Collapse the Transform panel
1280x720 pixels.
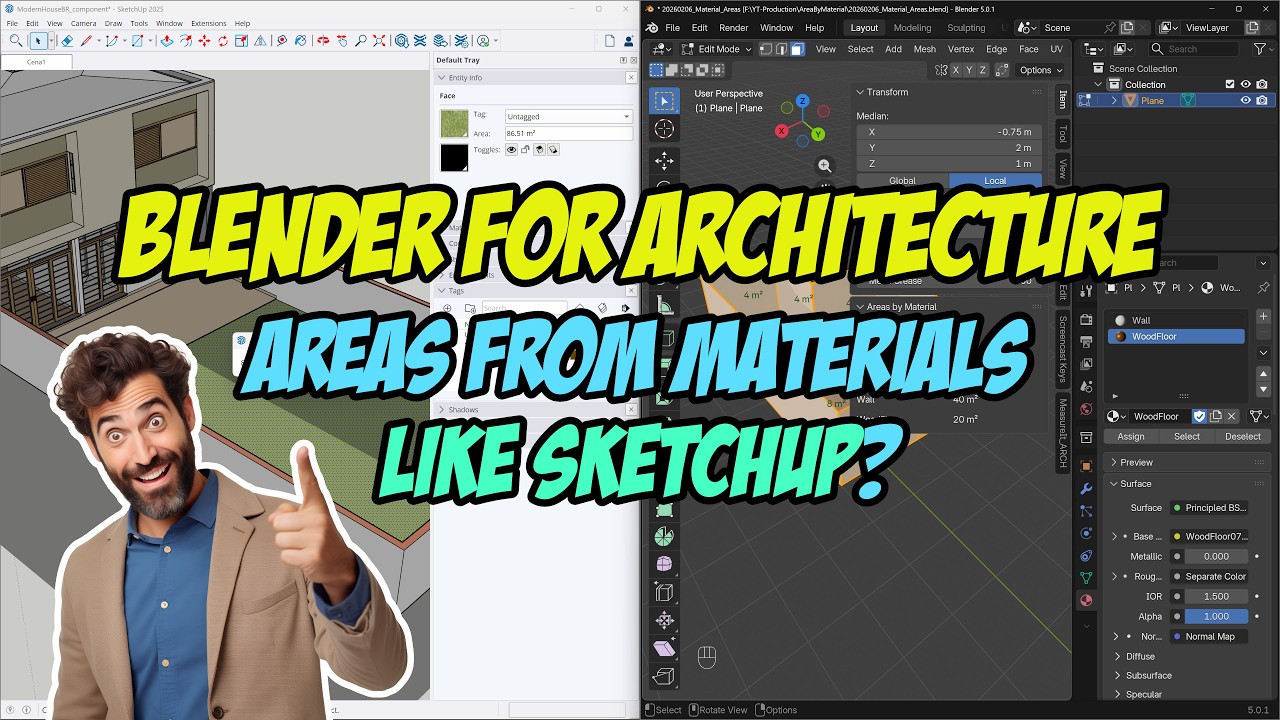(x=860, y=92)
